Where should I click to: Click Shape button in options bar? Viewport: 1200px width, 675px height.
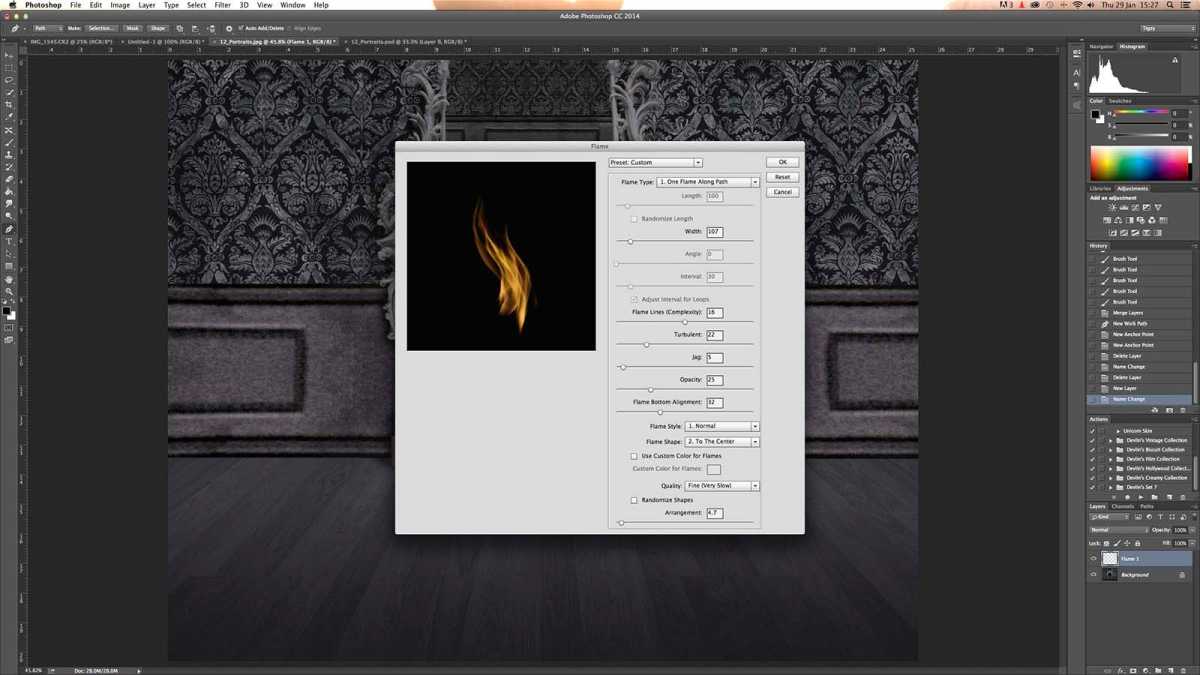[158, 28]
